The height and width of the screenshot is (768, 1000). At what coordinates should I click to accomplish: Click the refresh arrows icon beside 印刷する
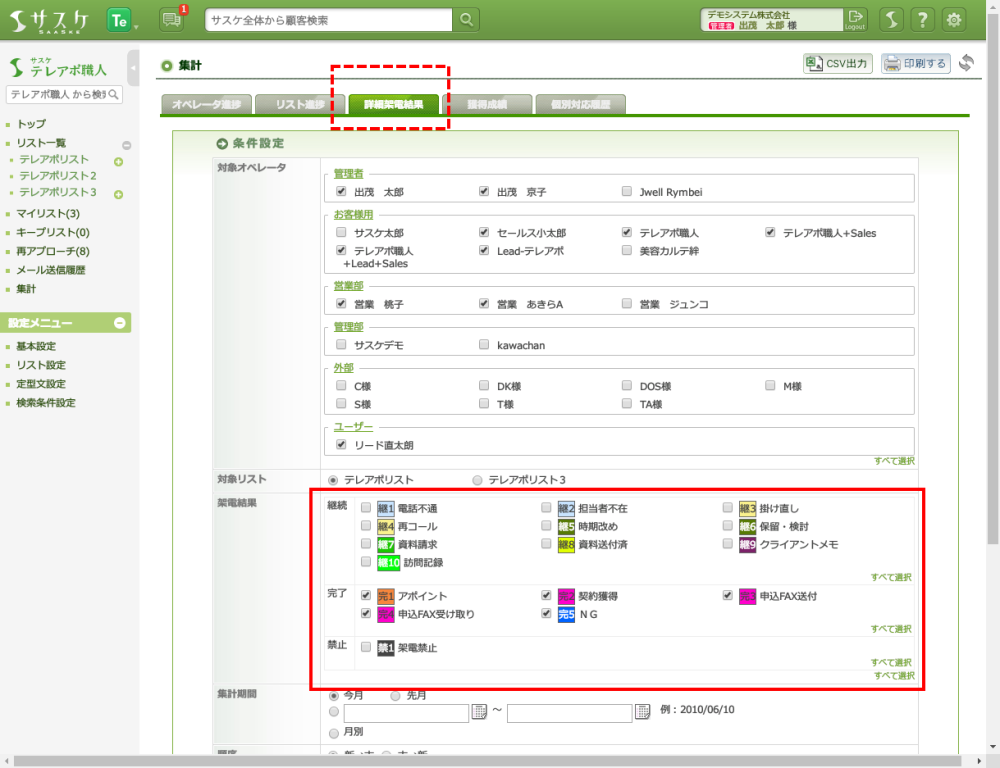click(x=965, y=64)
